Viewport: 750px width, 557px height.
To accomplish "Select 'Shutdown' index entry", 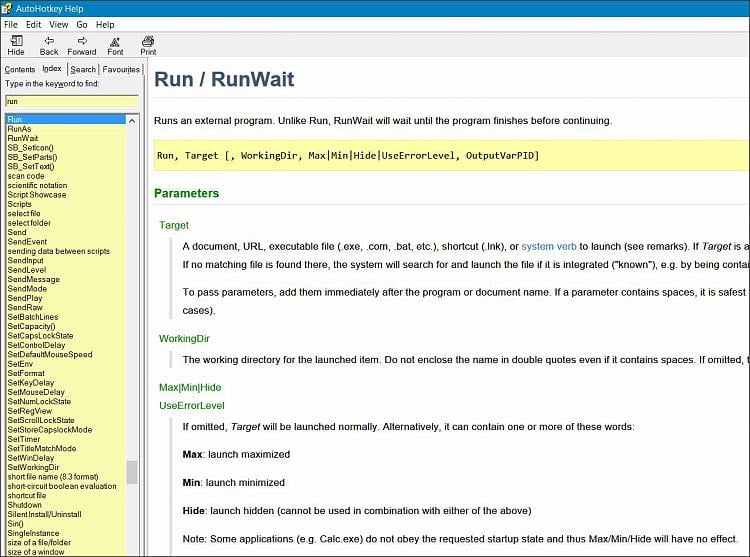I will pos(24,505).
